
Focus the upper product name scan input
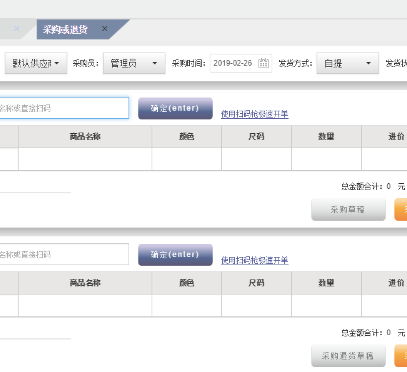[64, 108]
